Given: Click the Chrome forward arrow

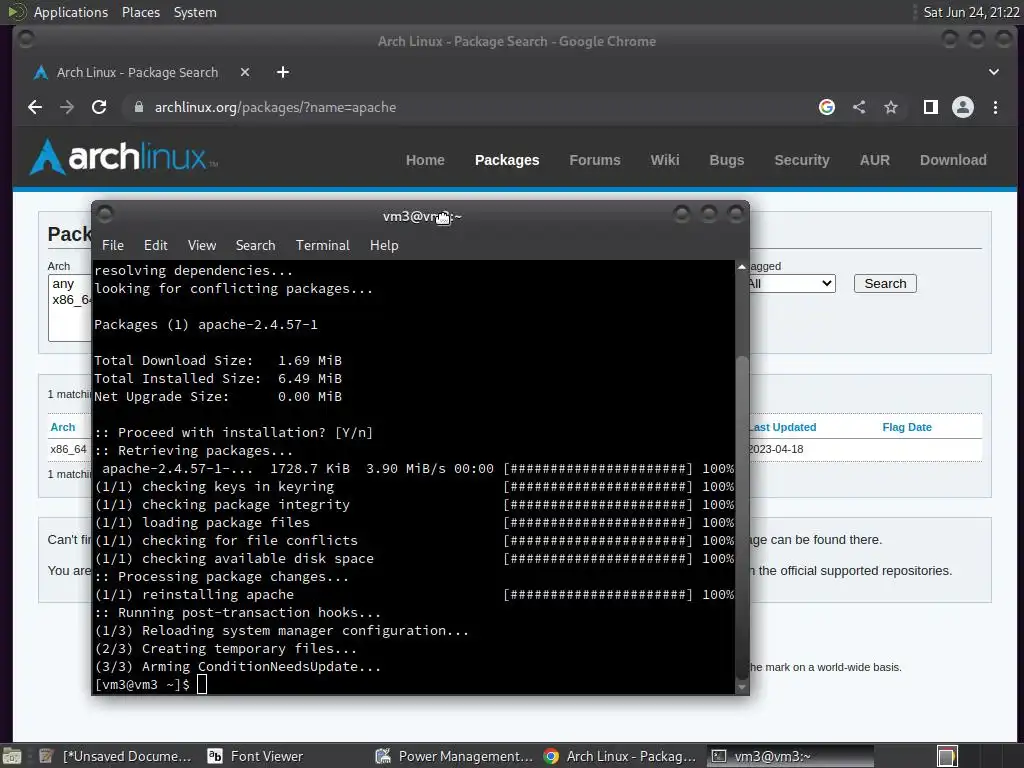Looking at the screenshot, I should [67, 107].
